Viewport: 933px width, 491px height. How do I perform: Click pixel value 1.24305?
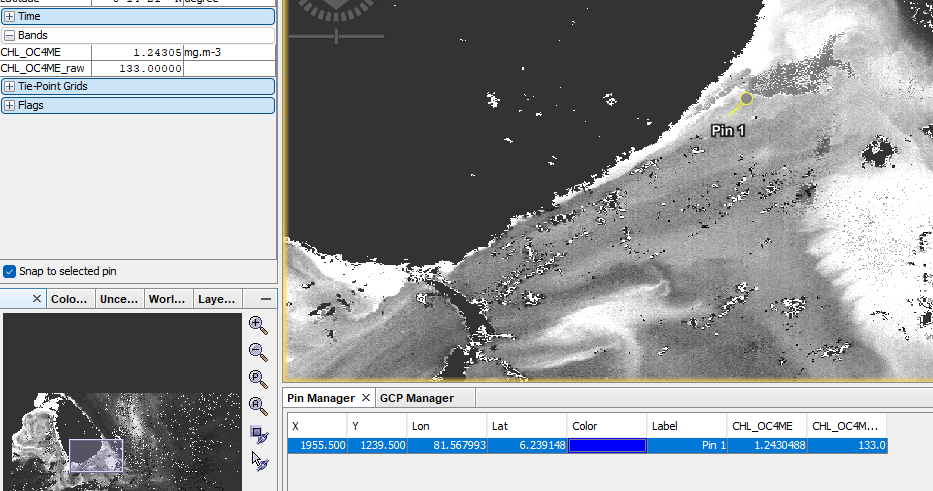point(137,52)
